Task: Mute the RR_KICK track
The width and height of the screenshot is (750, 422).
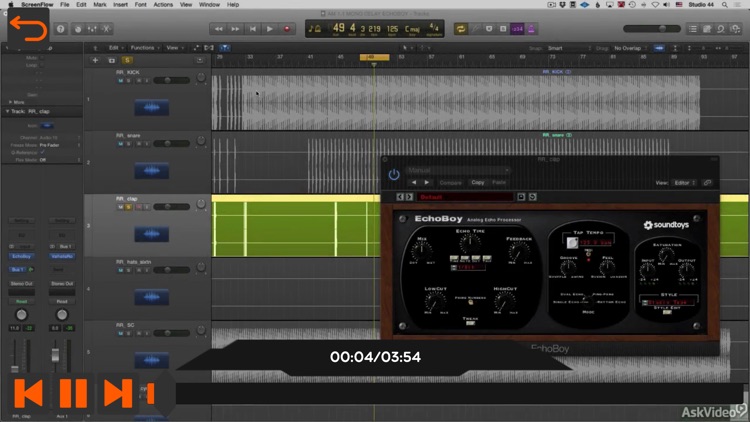Action: tap(121, 81)
